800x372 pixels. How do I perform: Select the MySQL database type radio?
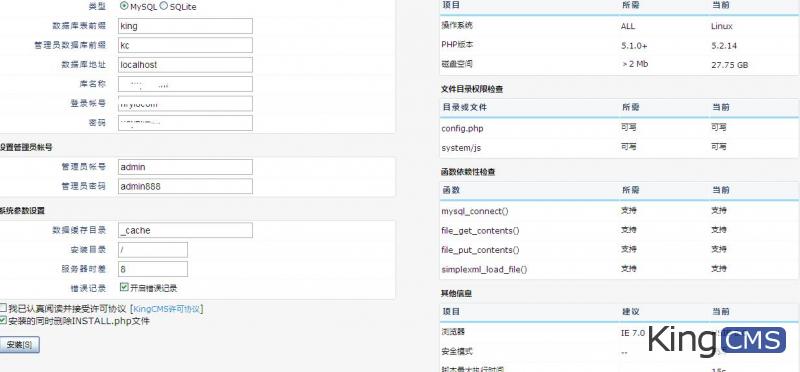(123, 6)
